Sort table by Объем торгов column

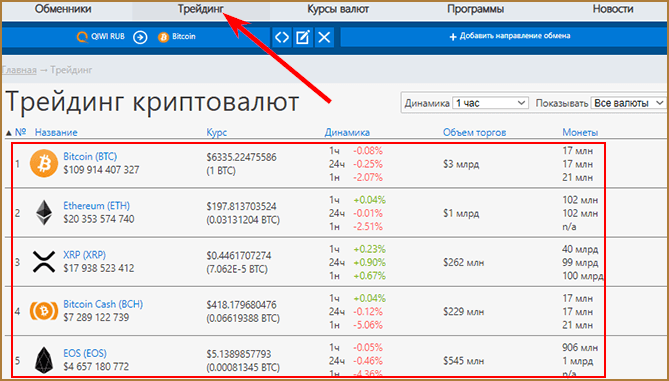coord(474,132)
